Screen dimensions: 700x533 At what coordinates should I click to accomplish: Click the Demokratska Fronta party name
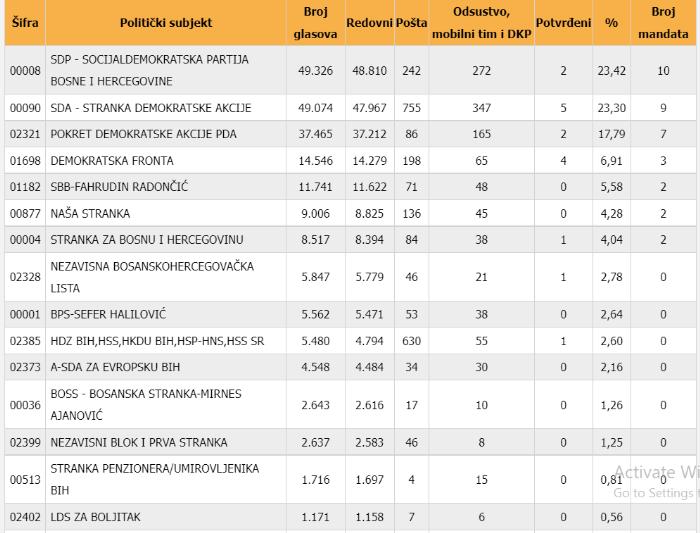pos(112,161)
